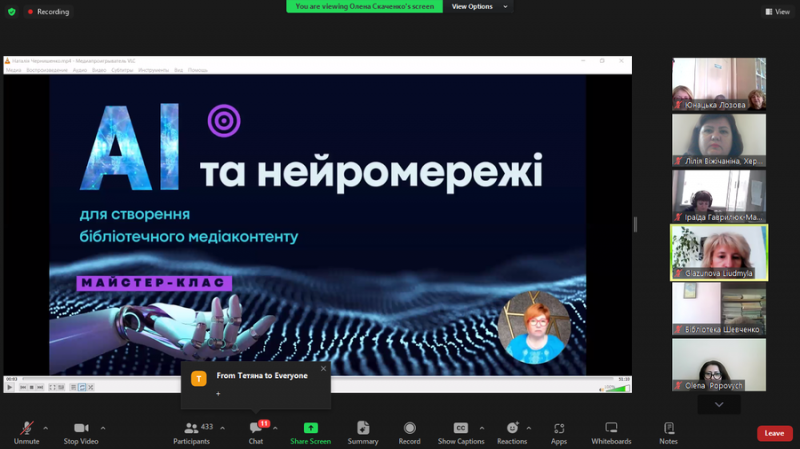Image resolution: width=800 pixels, height=449 pixels.
Task: Click the VLC play button
Action: [x=10, y=387]
